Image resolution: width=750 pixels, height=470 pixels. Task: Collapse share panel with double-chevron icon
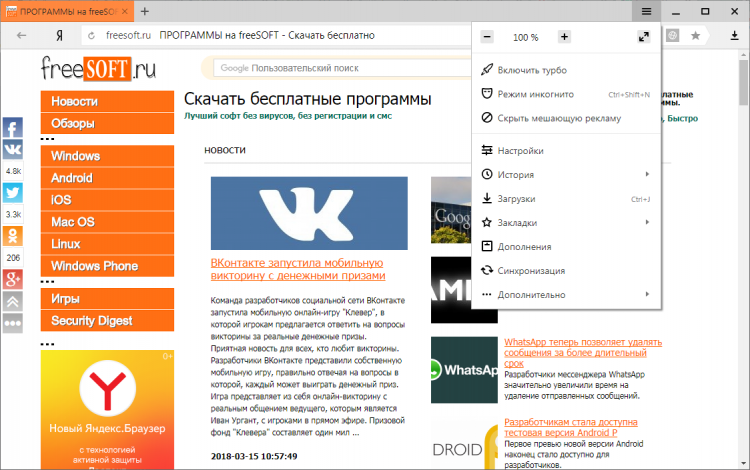point(12,301)
